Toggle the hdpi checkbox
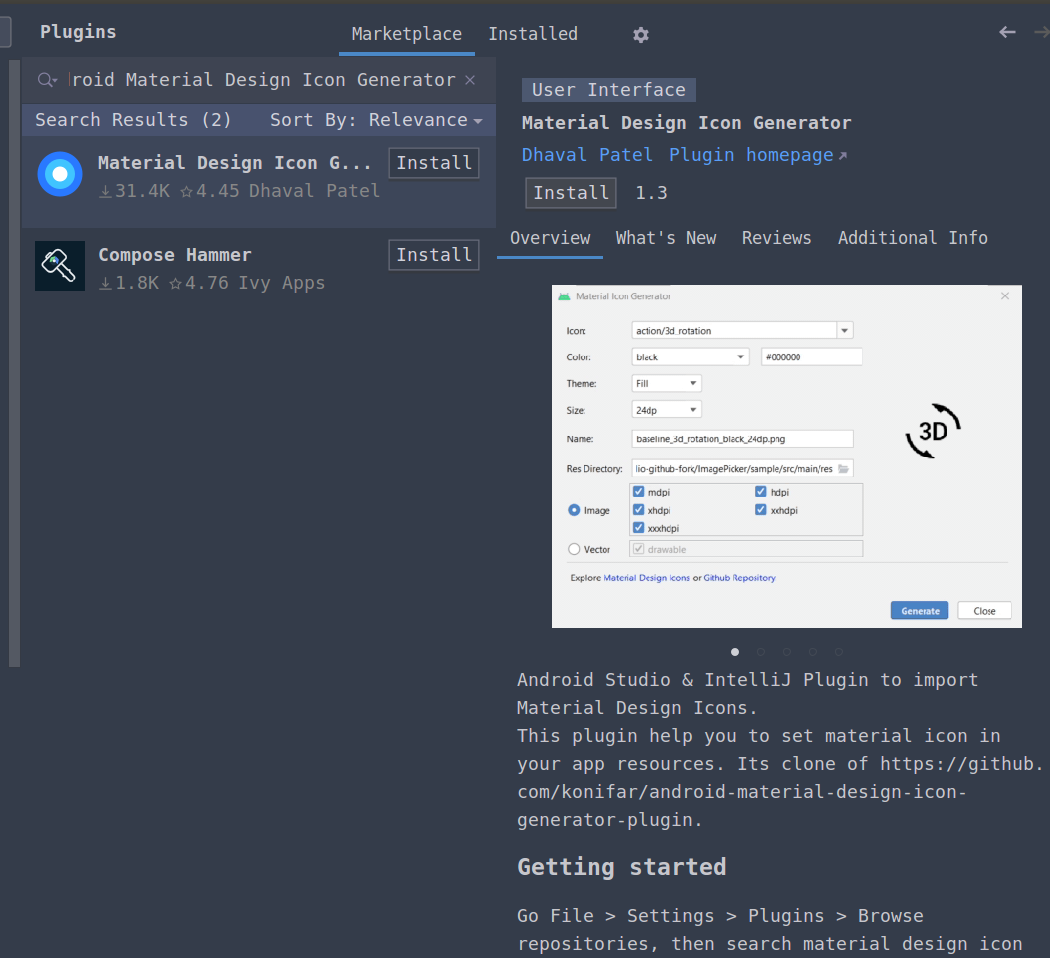1050x958 pixels. coord(761,492)
